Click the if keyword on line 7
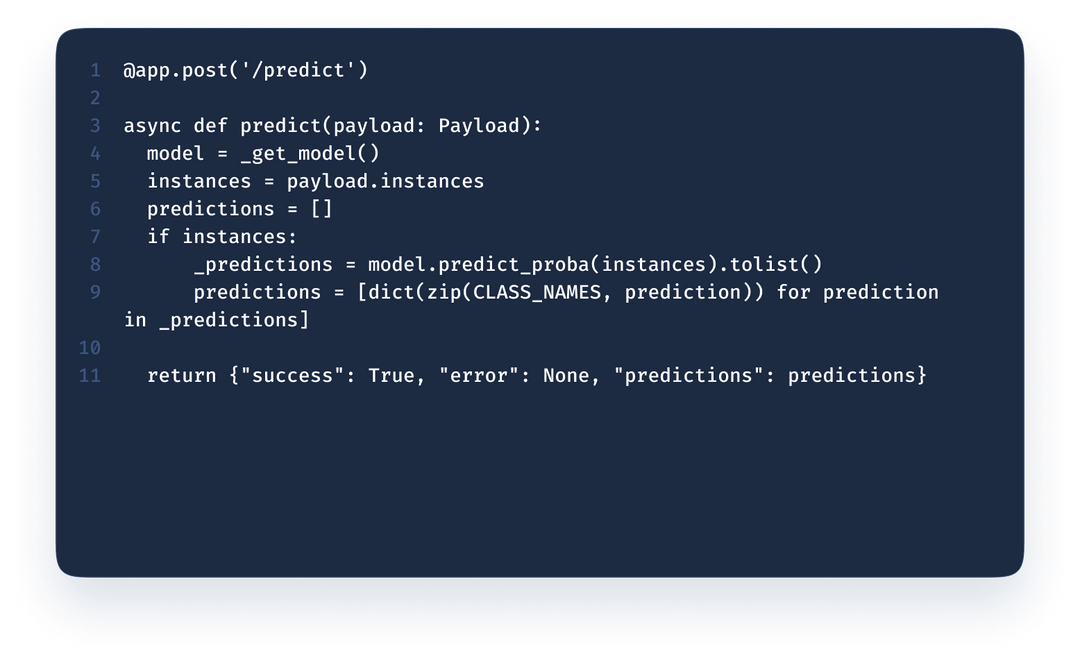The image size is (1080, 661). (159, 237)
